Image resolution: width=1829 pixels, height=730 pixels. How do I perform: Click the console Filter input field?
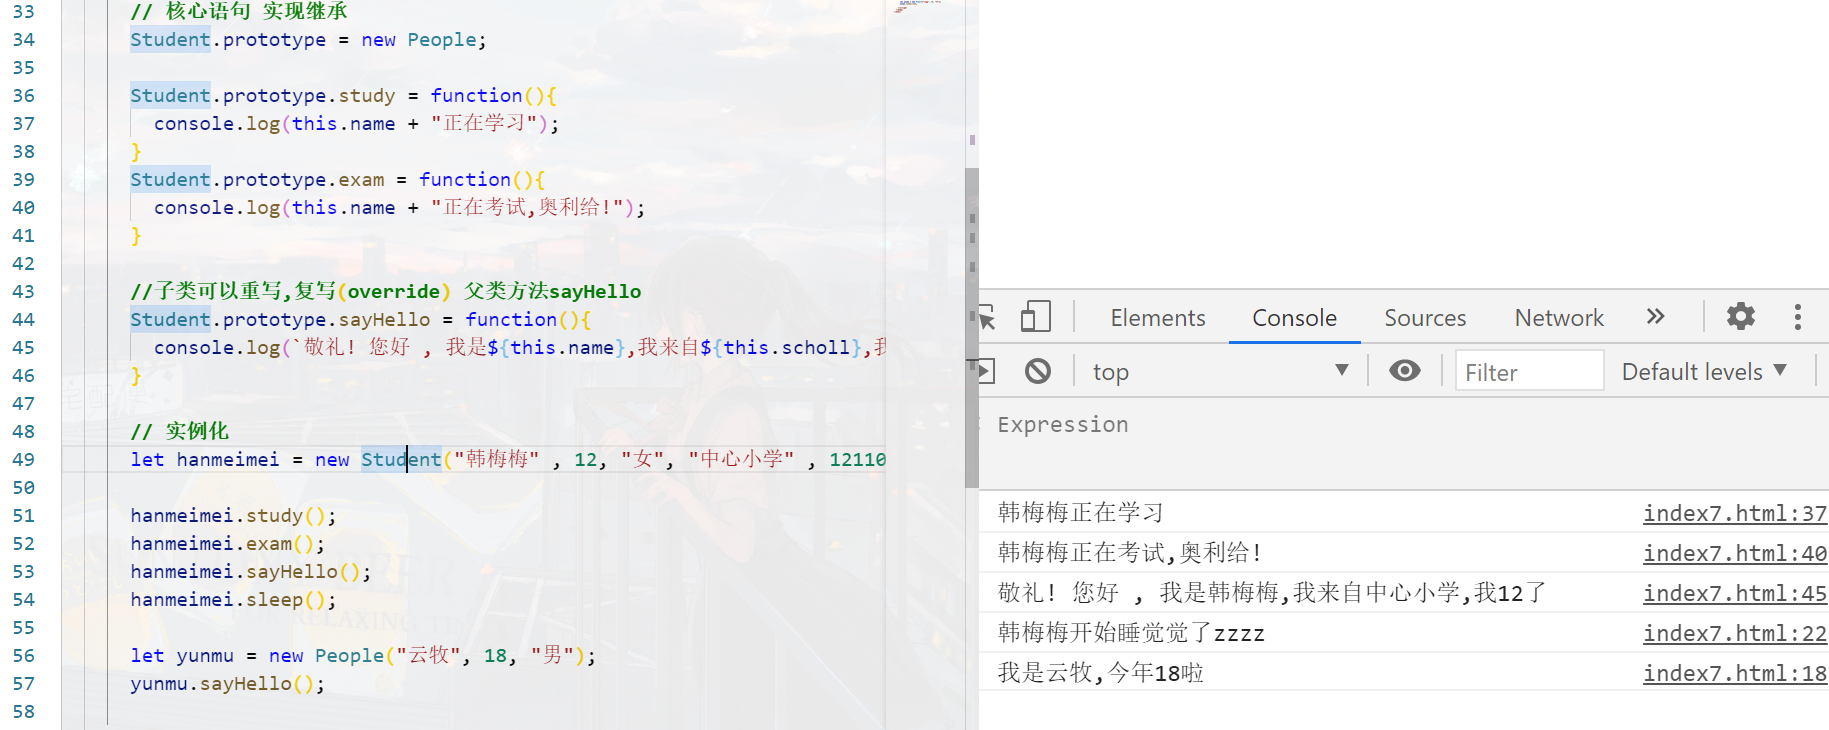click(x=1528, y=372)
